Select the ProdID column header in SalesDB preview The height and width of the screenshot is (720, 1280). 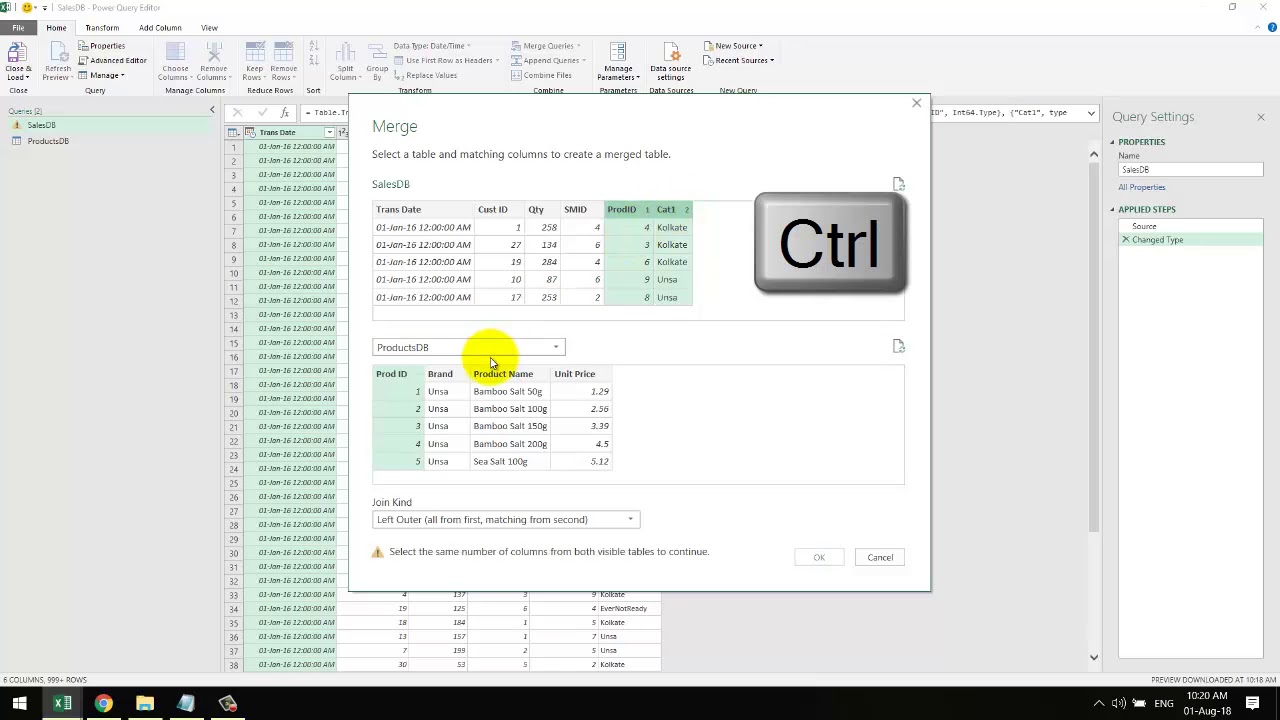[x=628, y=209]
